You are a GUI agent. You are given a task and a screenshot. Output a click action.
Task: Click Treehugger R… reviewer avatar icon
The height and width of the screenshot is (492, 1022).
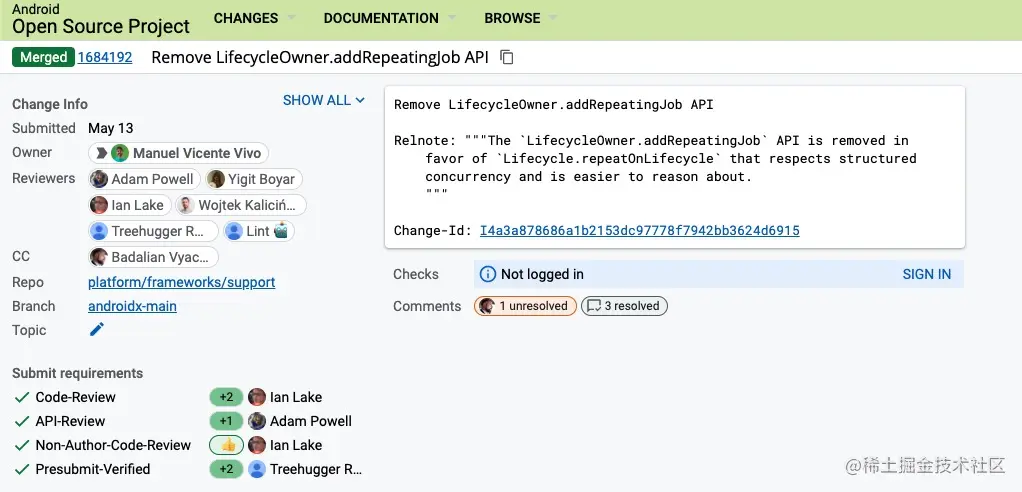[99, 231]
